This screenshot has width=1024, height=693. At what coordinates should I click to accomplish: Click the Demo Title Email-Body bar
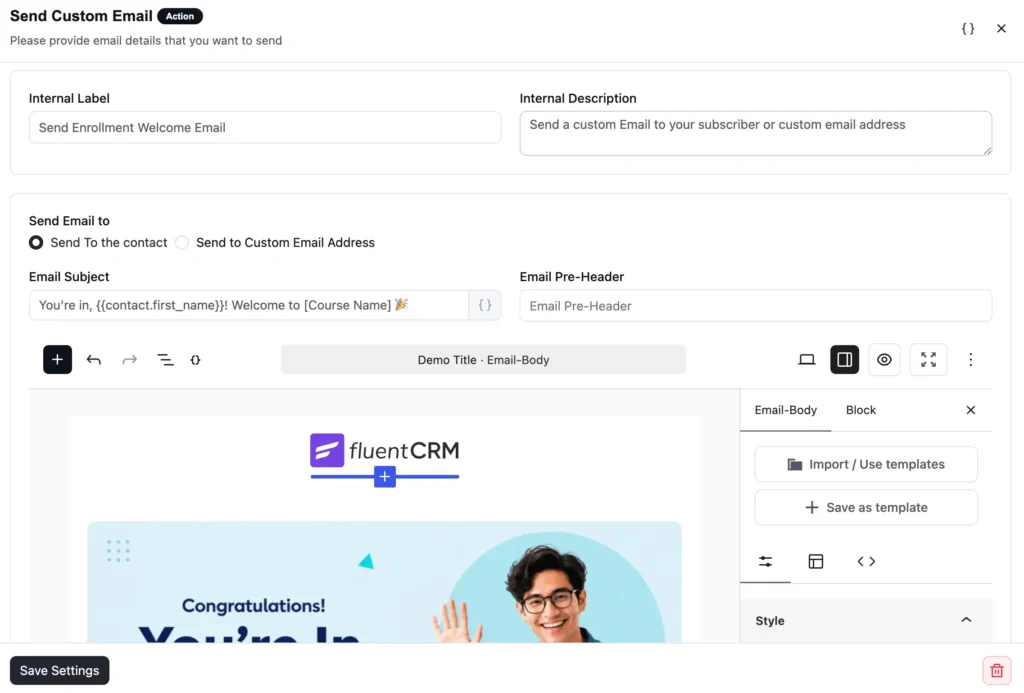point(483,359)
